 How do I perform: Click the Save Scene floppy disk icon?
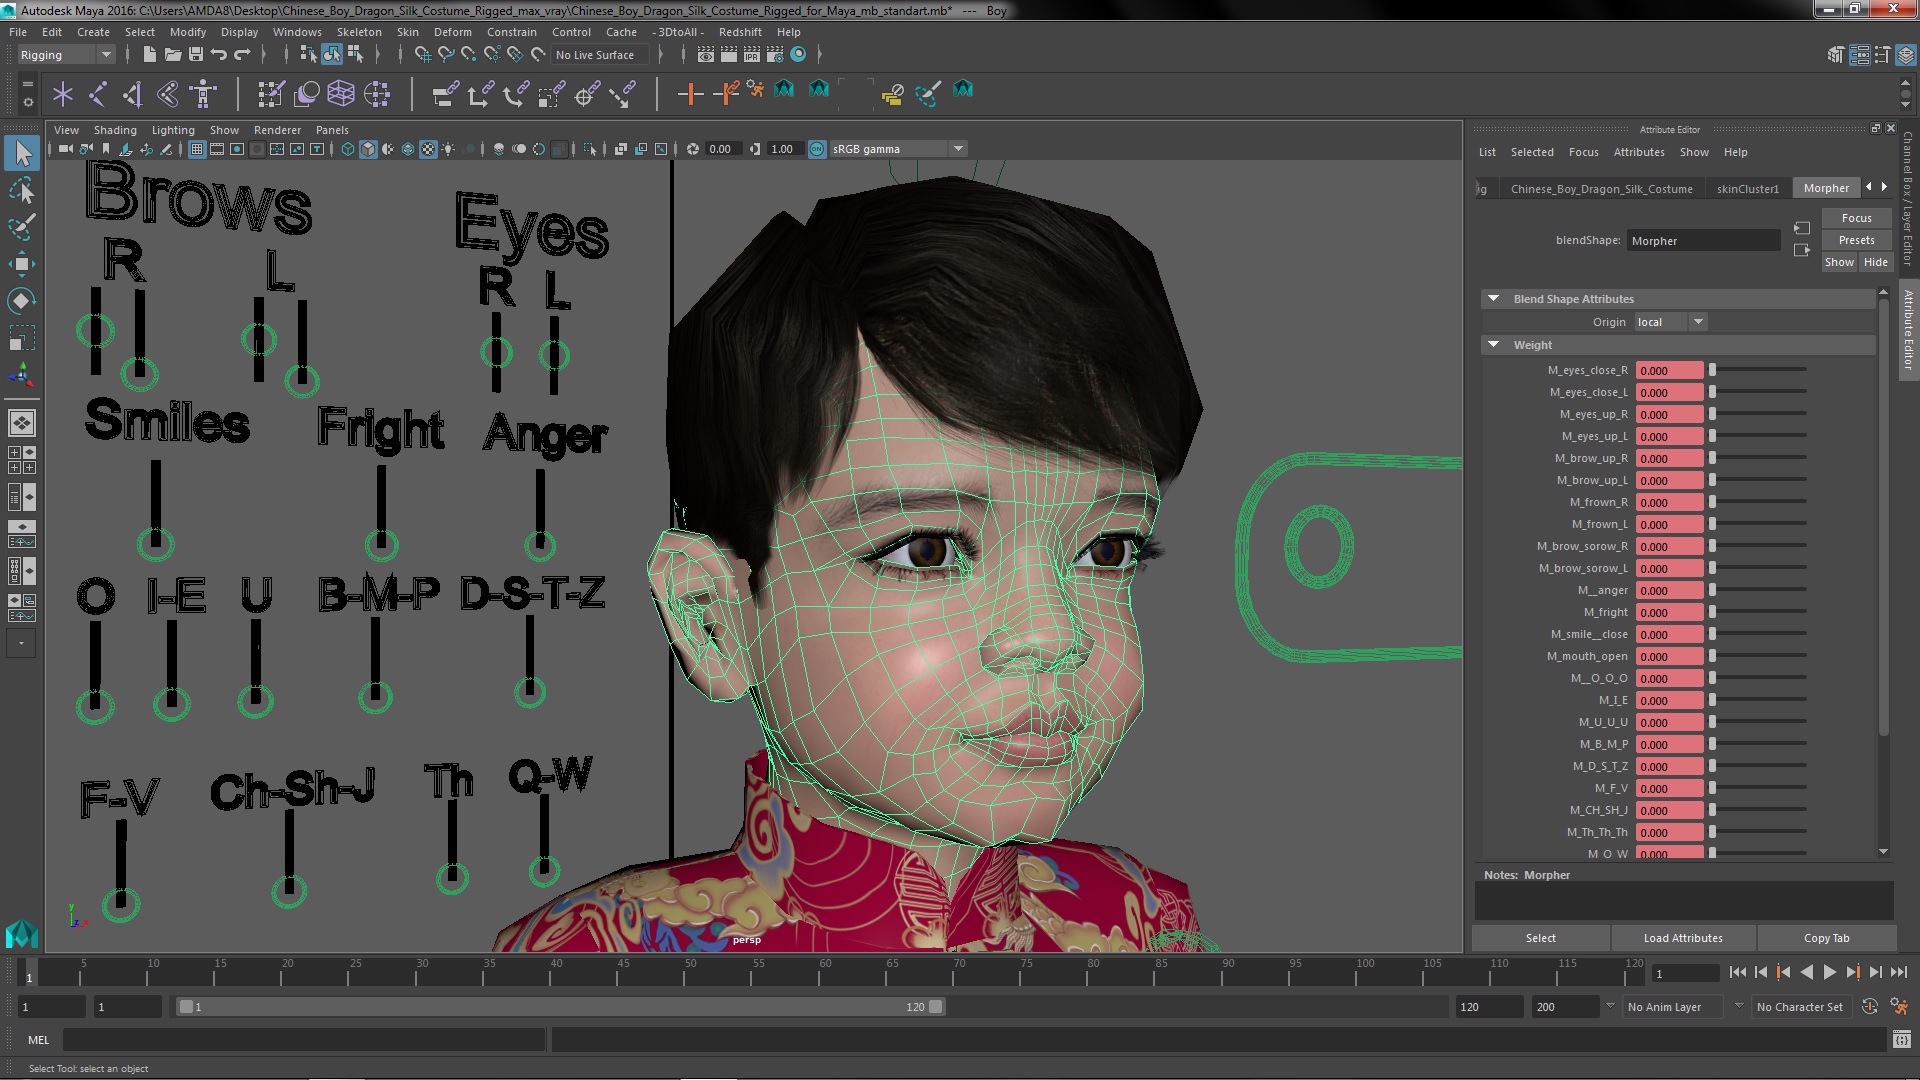[x=196, y=55]
